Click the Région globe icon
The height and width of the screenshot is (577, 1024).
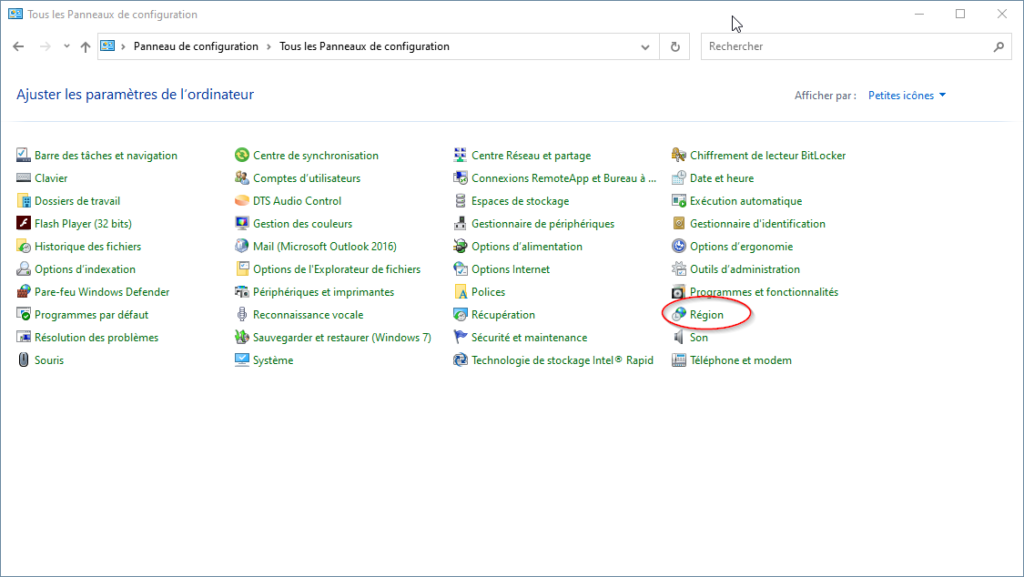tap(679, 315)
